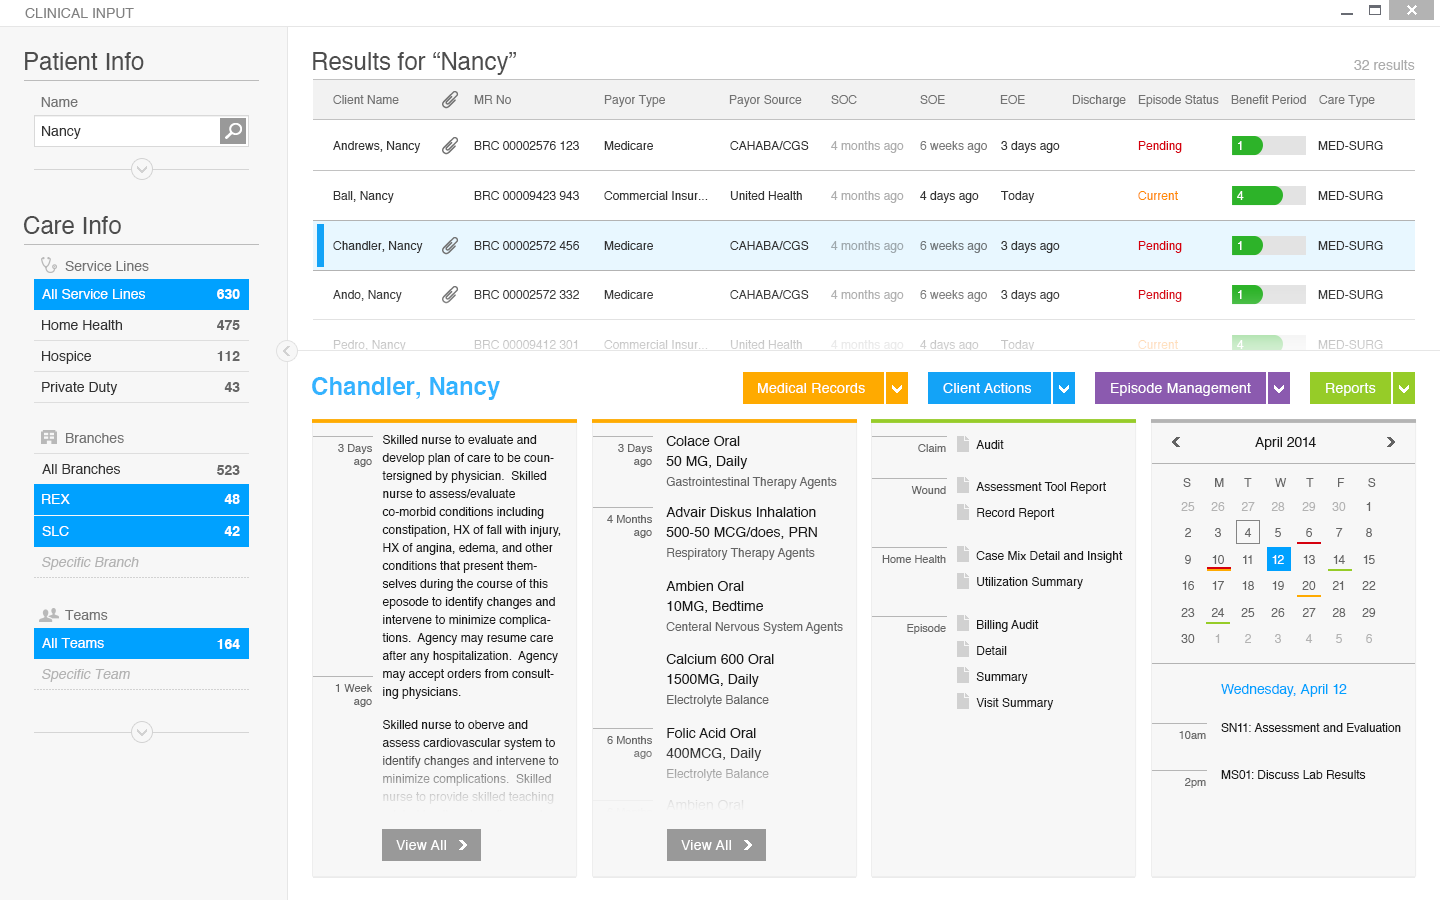Click the Billing Audit document icon
This screenshot has height=900, width=1440.
(x=963, y=624)
